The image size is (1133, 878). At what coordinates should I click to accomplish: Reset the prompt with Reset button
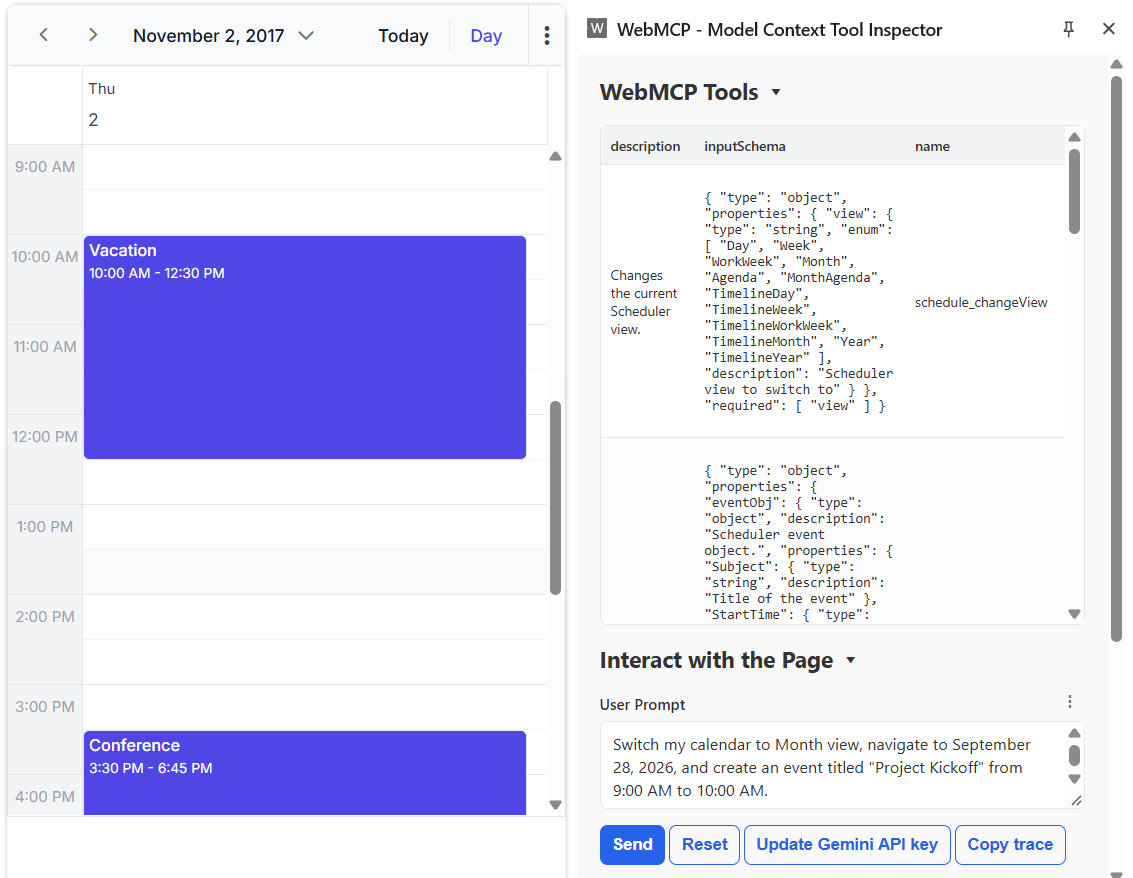(705, 844)
